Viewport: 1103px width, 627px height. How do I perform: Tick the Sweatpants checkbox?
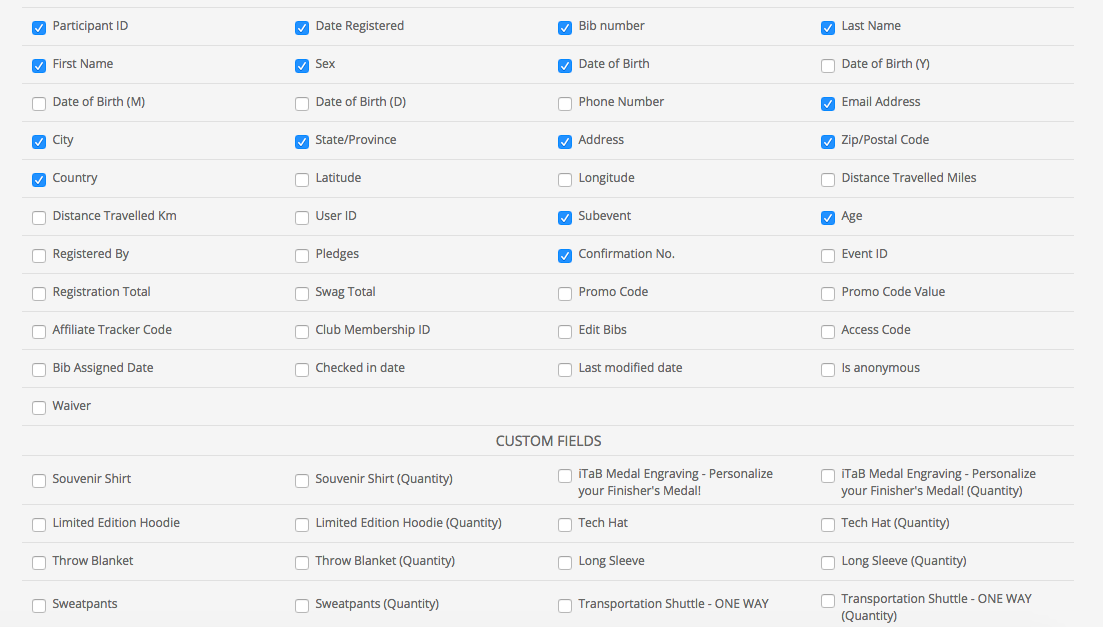[x=39, y=606]
